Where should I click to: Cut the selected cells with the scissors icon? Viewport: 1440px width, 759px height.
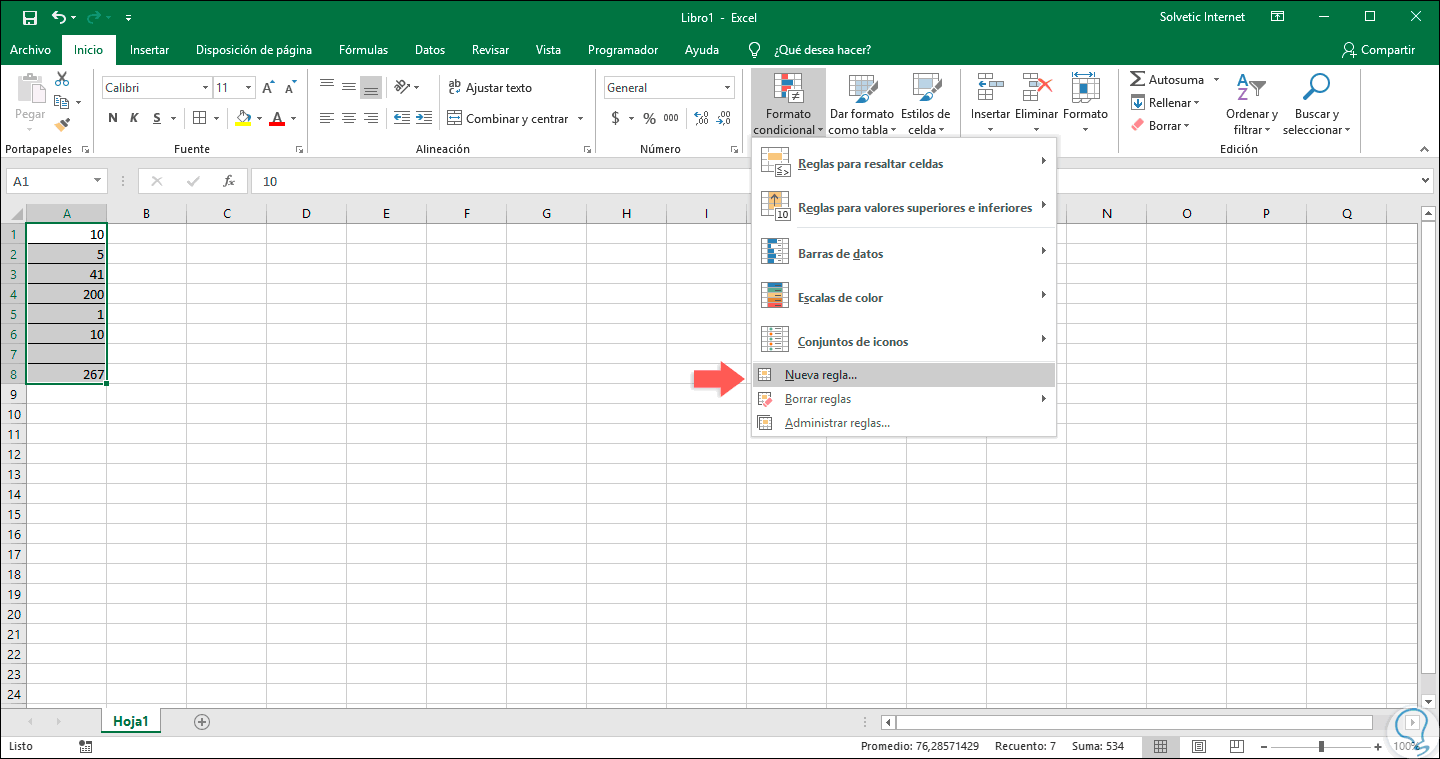click(62, 79)
